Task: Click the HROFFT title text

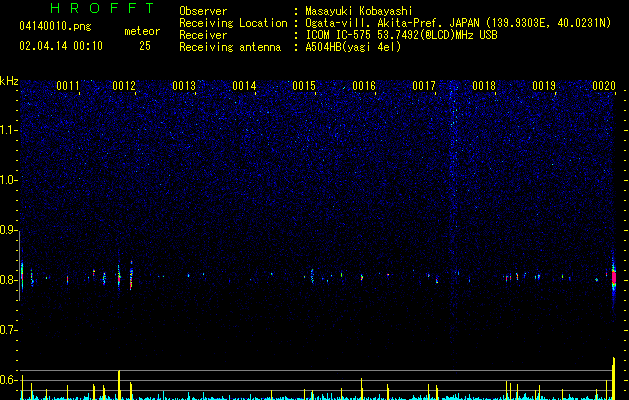Action: (x=102, y=8)
